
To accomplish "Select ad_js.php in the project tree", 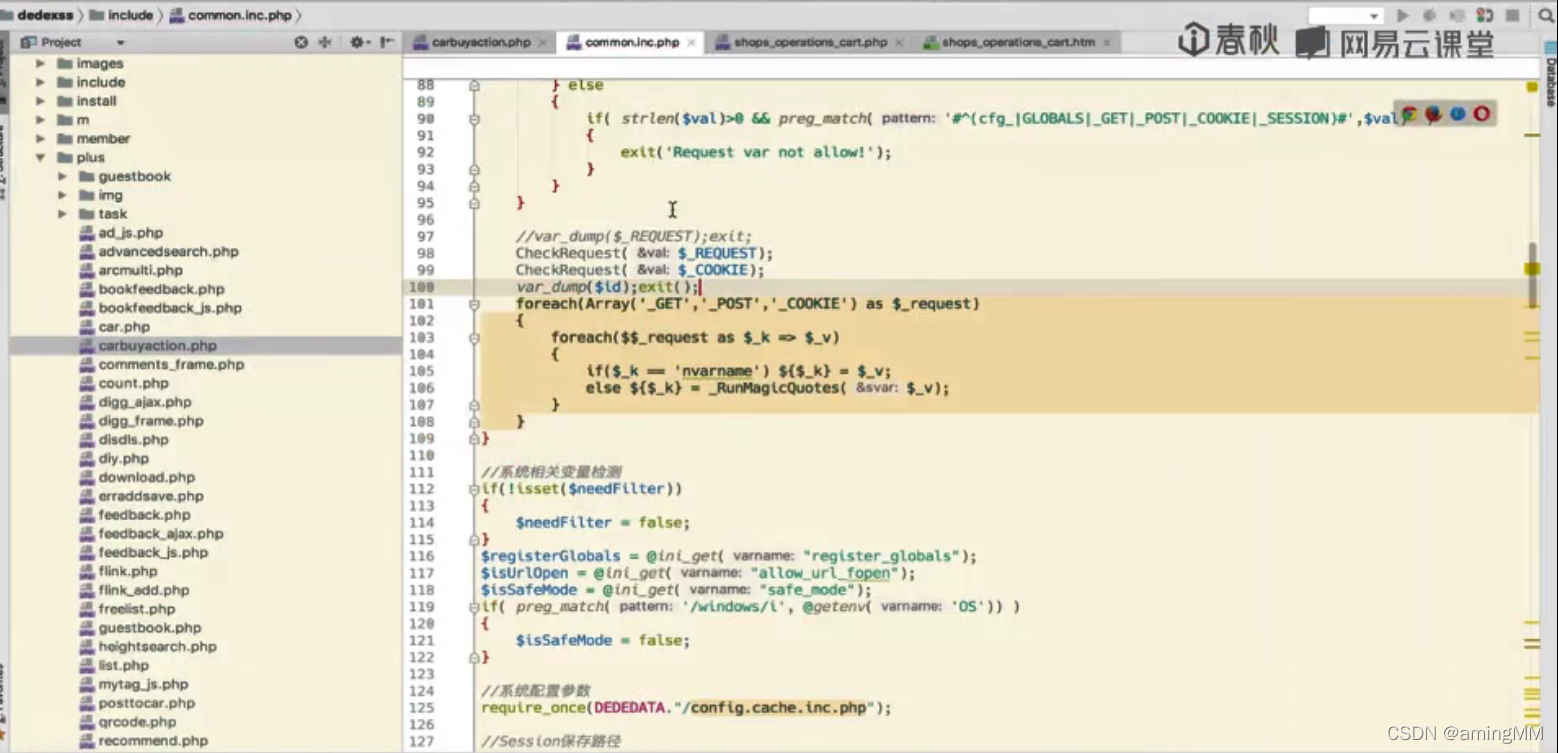I will pyautogui.click(x=130, y=233).
